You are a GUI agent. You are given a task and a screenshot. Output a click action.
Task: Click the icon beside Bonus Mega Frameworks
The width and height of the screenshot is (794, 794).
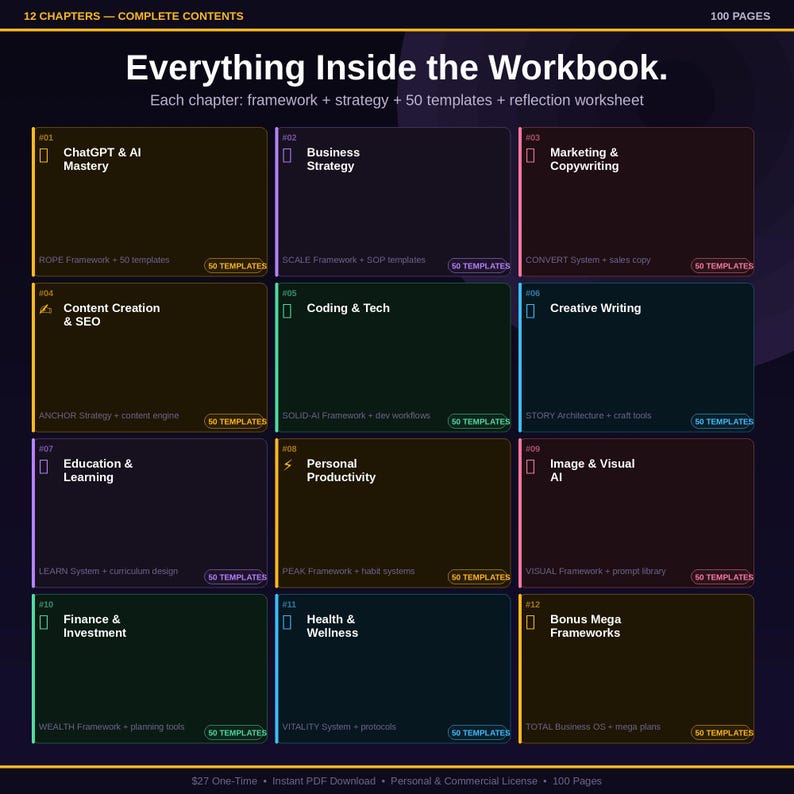coord(530,622)
